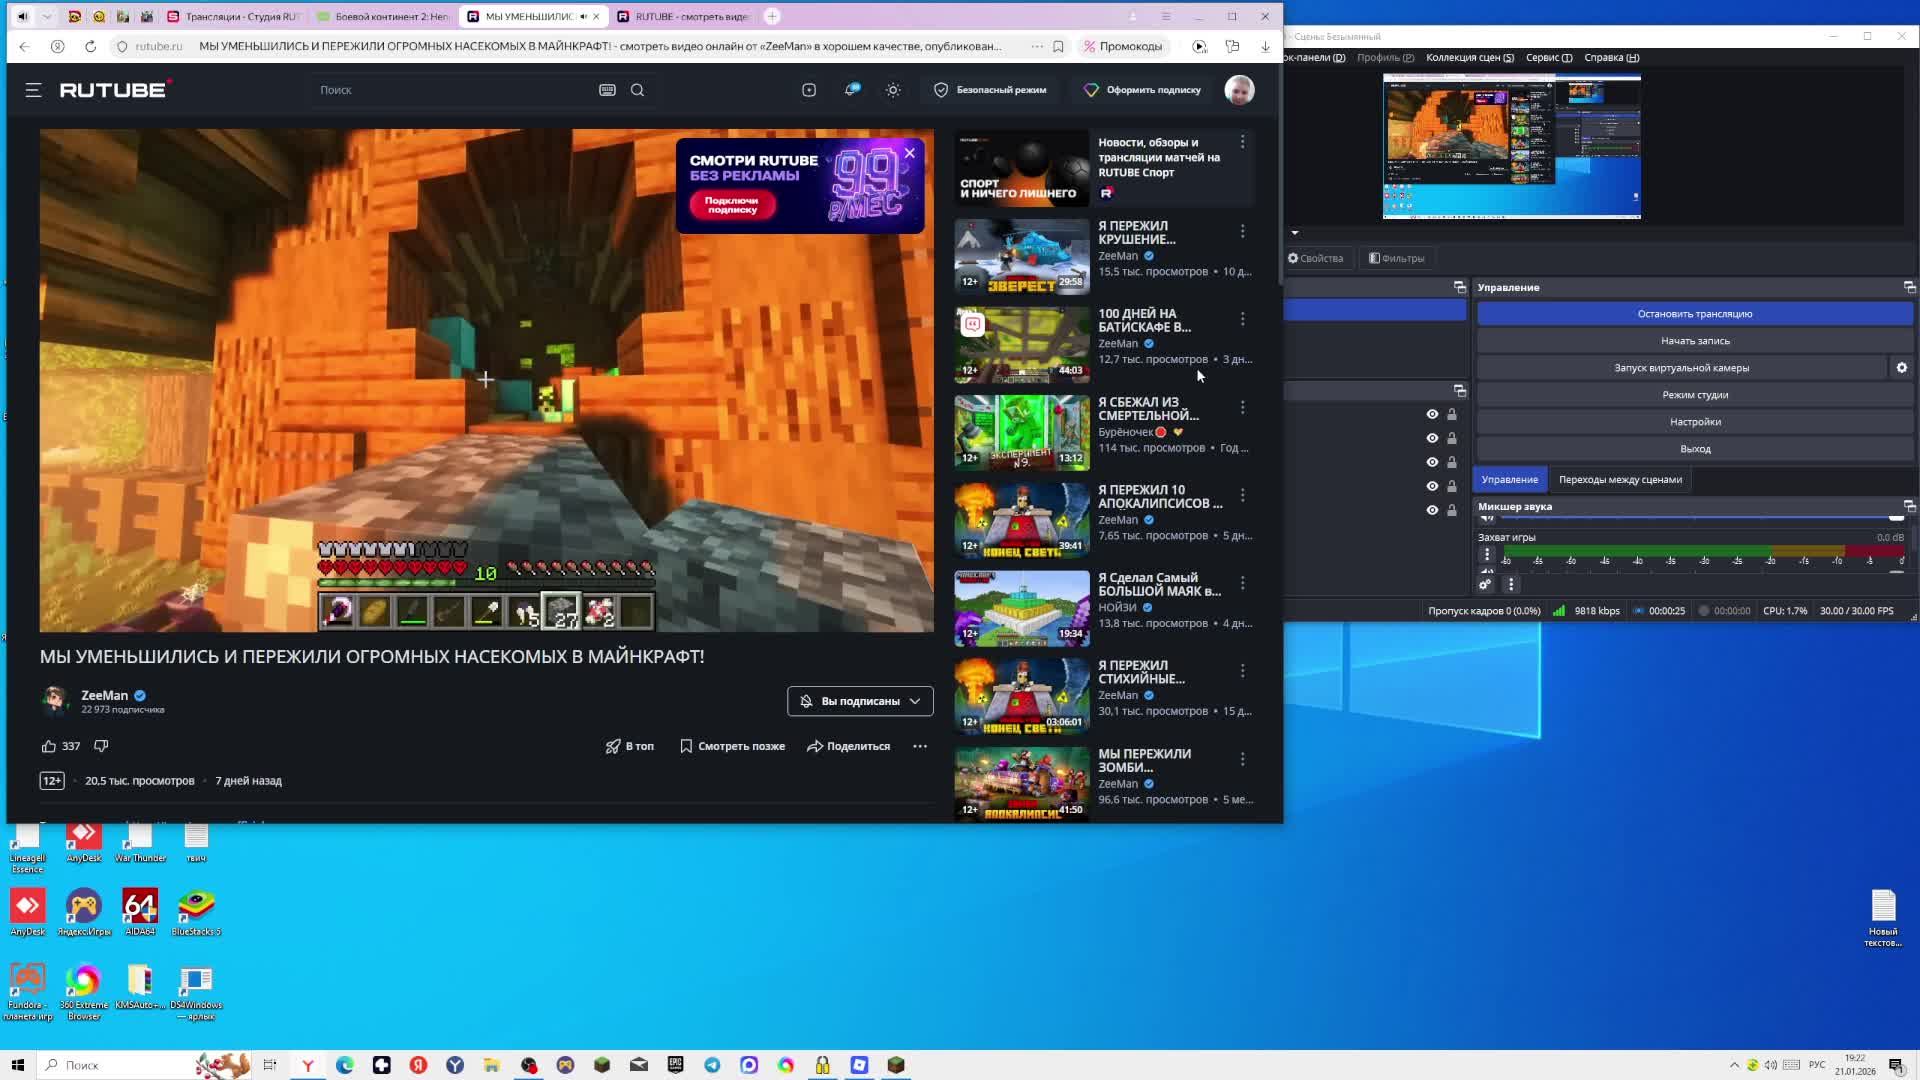This screenshot has width=1920, height=1080.
Task: Click the on-screen keyboard icon in search
Action: click(607, 90)
